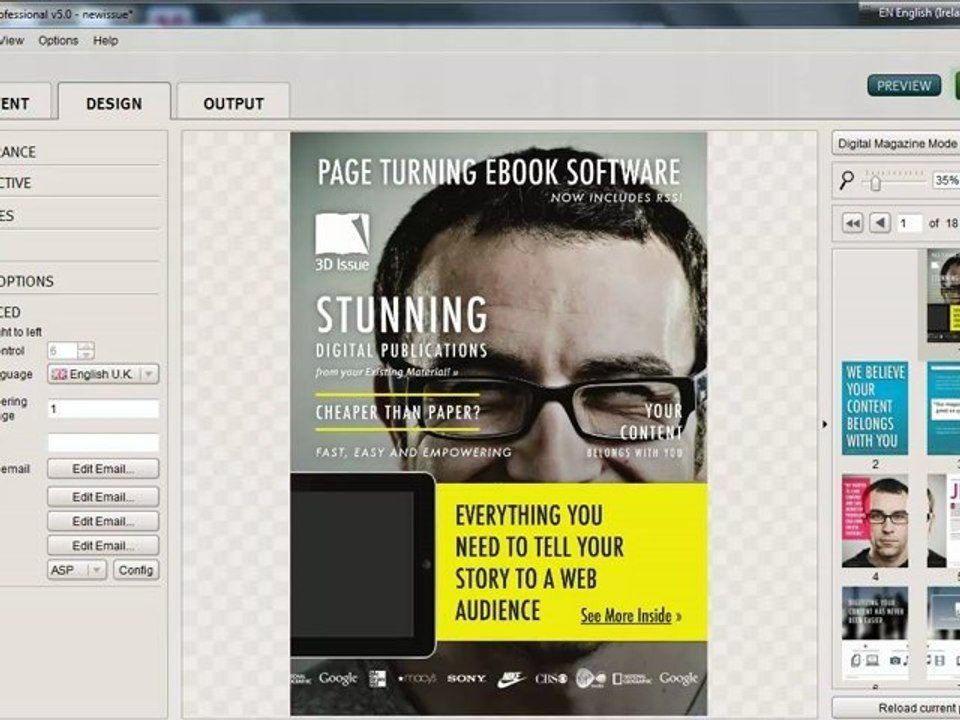Open the Help menu
960x720 pixels.
[x=105, y=41]
